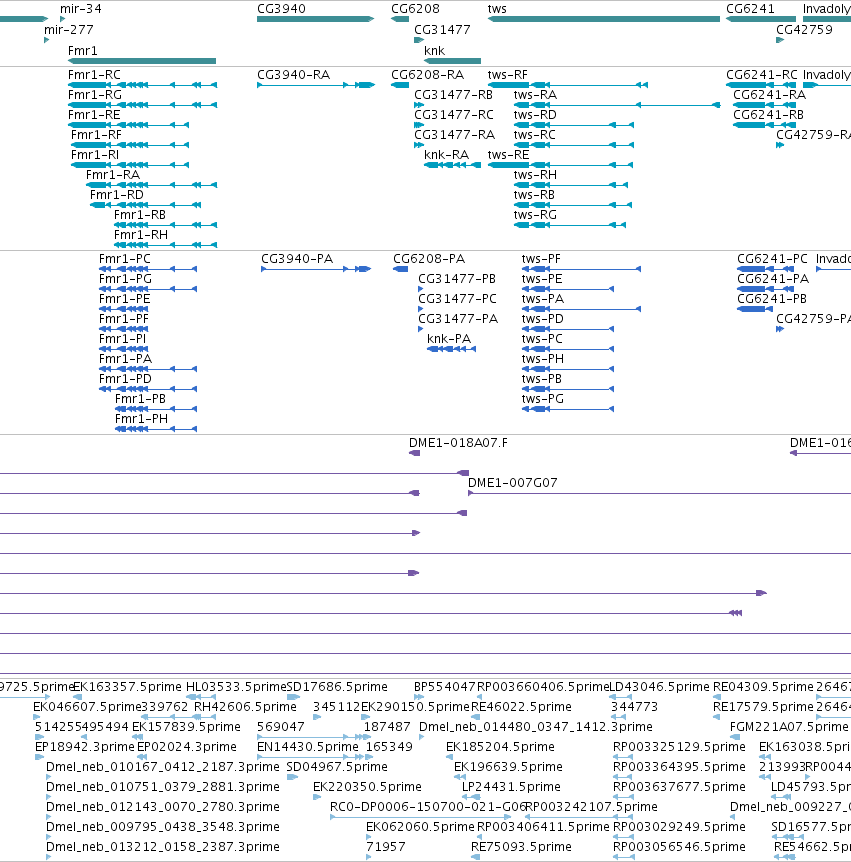Viewport: 851px width, 862px height.
Task: Click transcript Fmr1-RH
Action: click(x=165, y=245)
